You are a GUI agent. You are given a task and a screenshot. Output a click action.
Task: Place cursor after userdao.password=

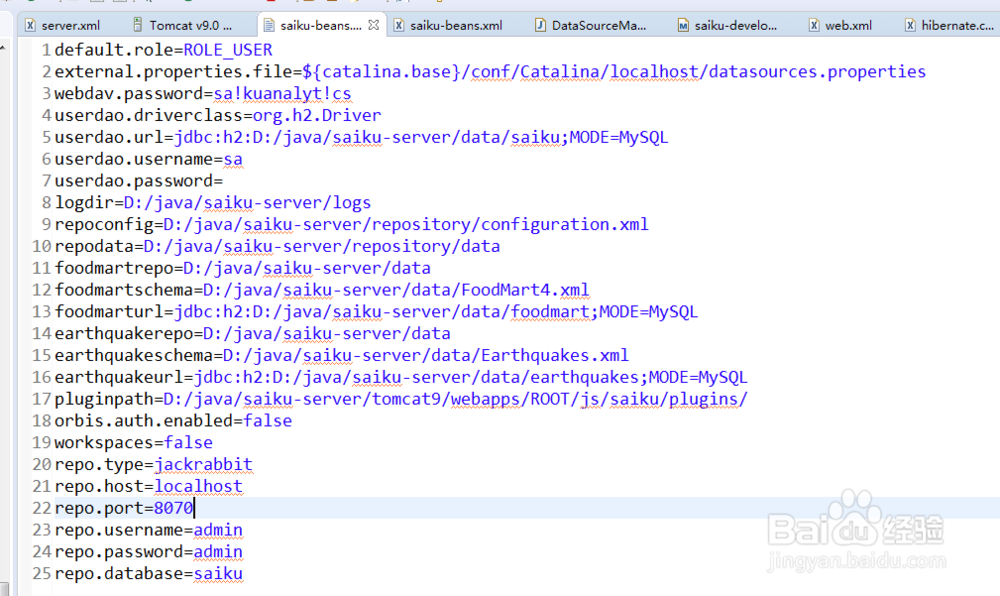[223, 181]
